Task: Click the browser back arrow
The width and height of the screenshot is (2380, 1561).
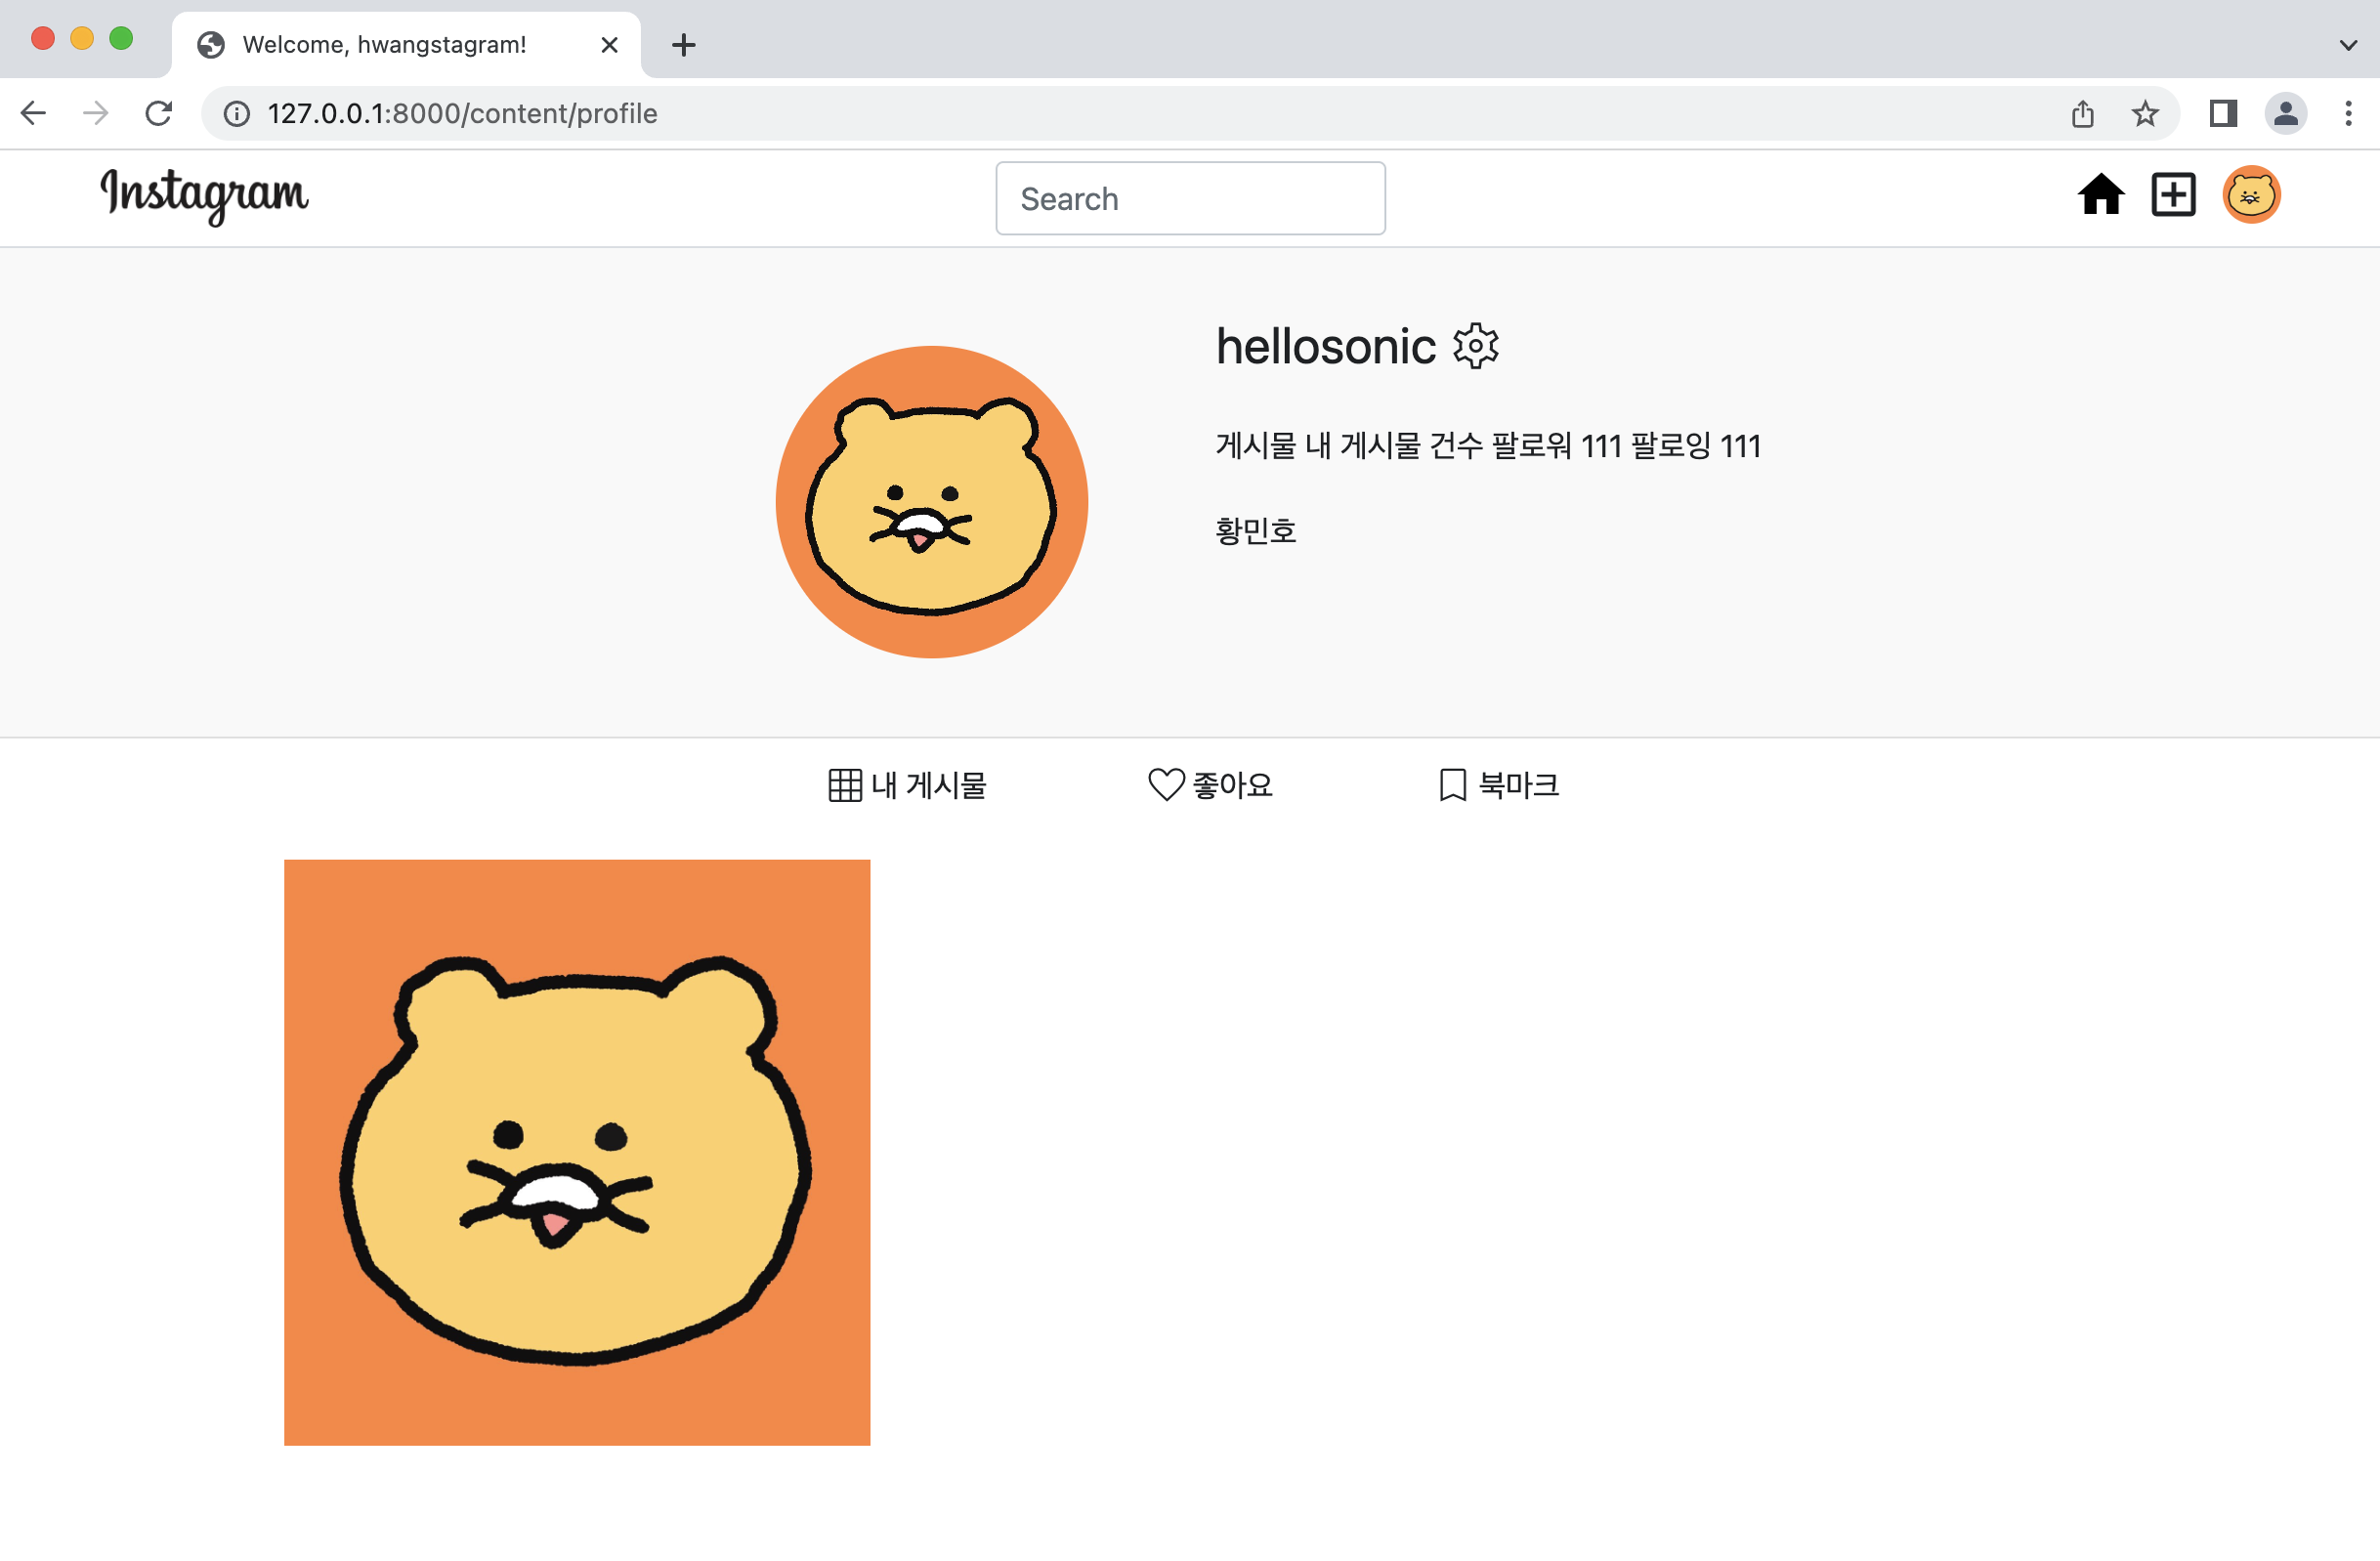Action: point(33,113)
